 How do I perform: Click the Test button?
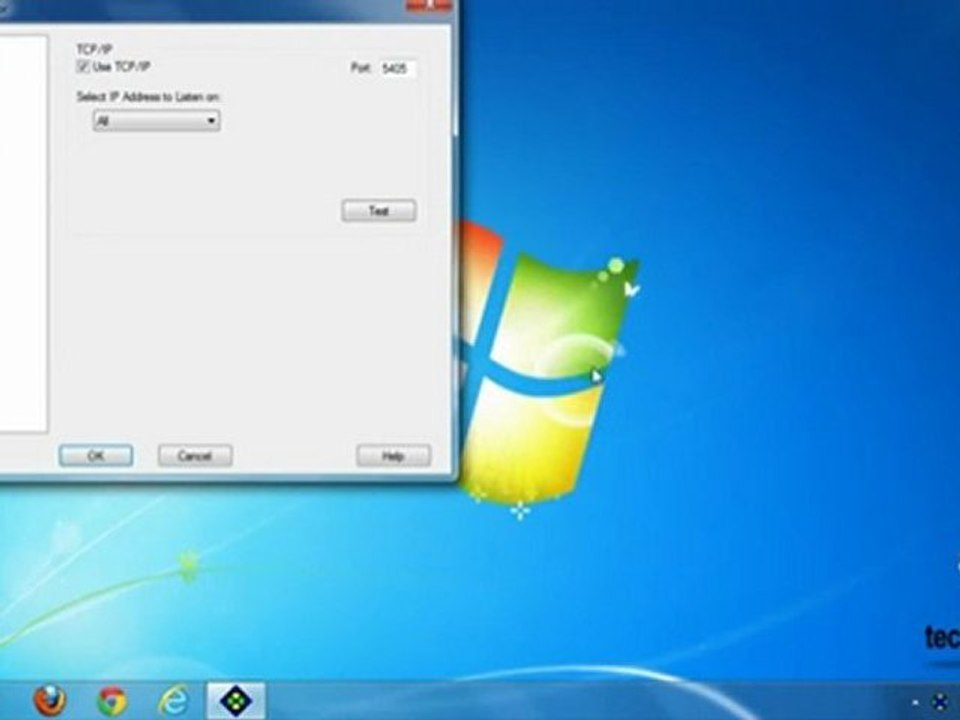379,211
